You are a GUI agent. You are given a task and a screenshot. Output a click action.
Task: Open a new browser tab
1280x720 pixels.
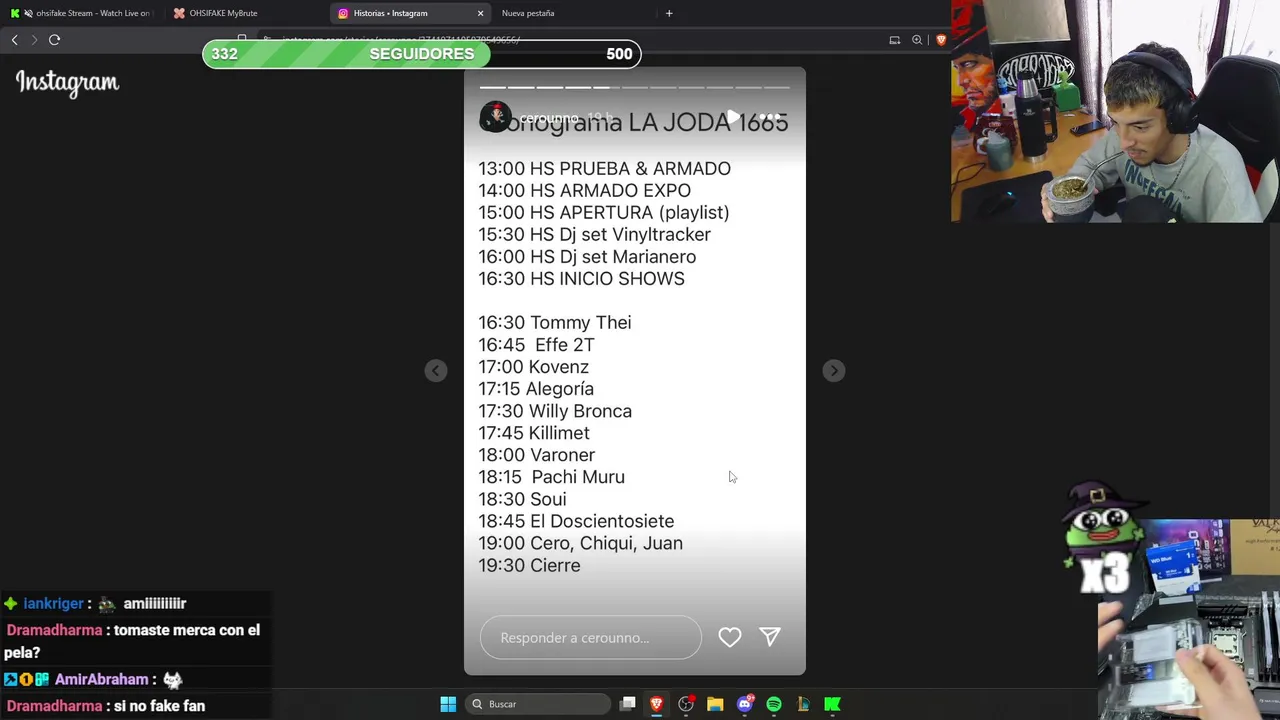pyautogui.click(x=669, y=13)
